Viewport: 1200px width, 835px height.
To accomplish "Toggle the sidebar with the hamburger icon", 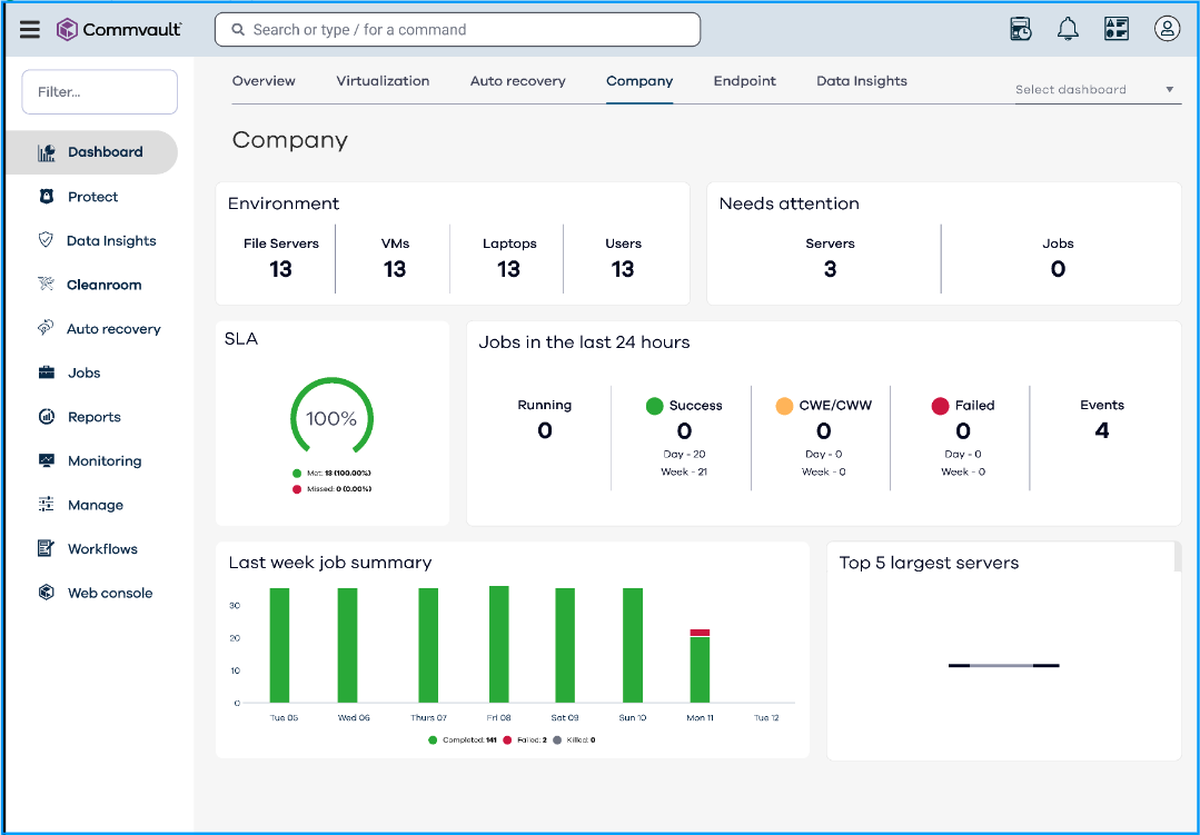I will (29, 29).
